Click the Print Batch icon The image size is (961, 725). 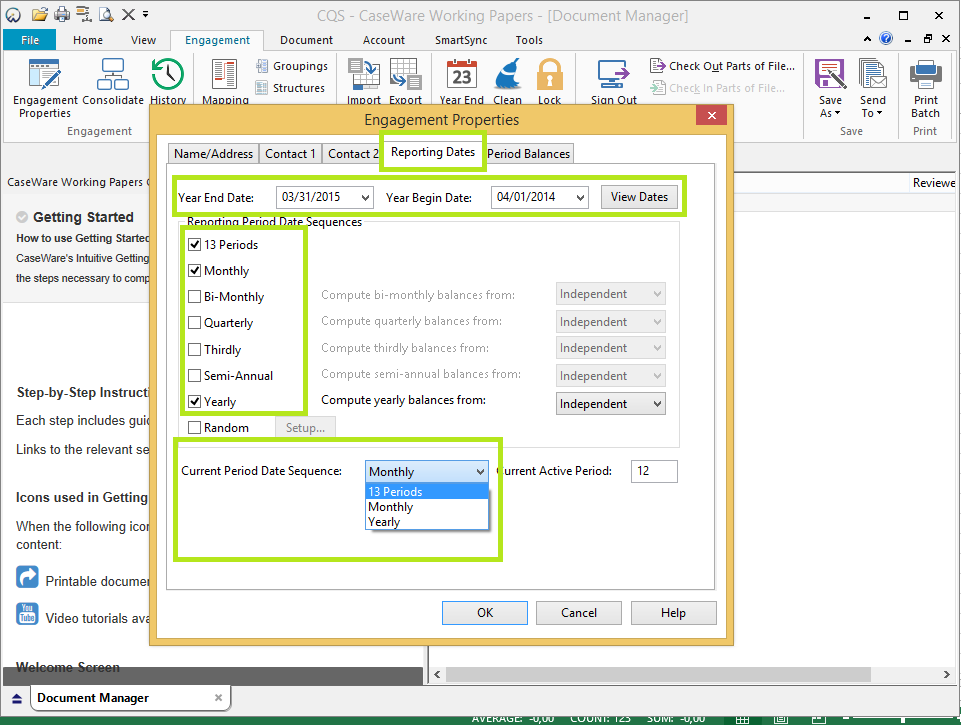[925, 77]
